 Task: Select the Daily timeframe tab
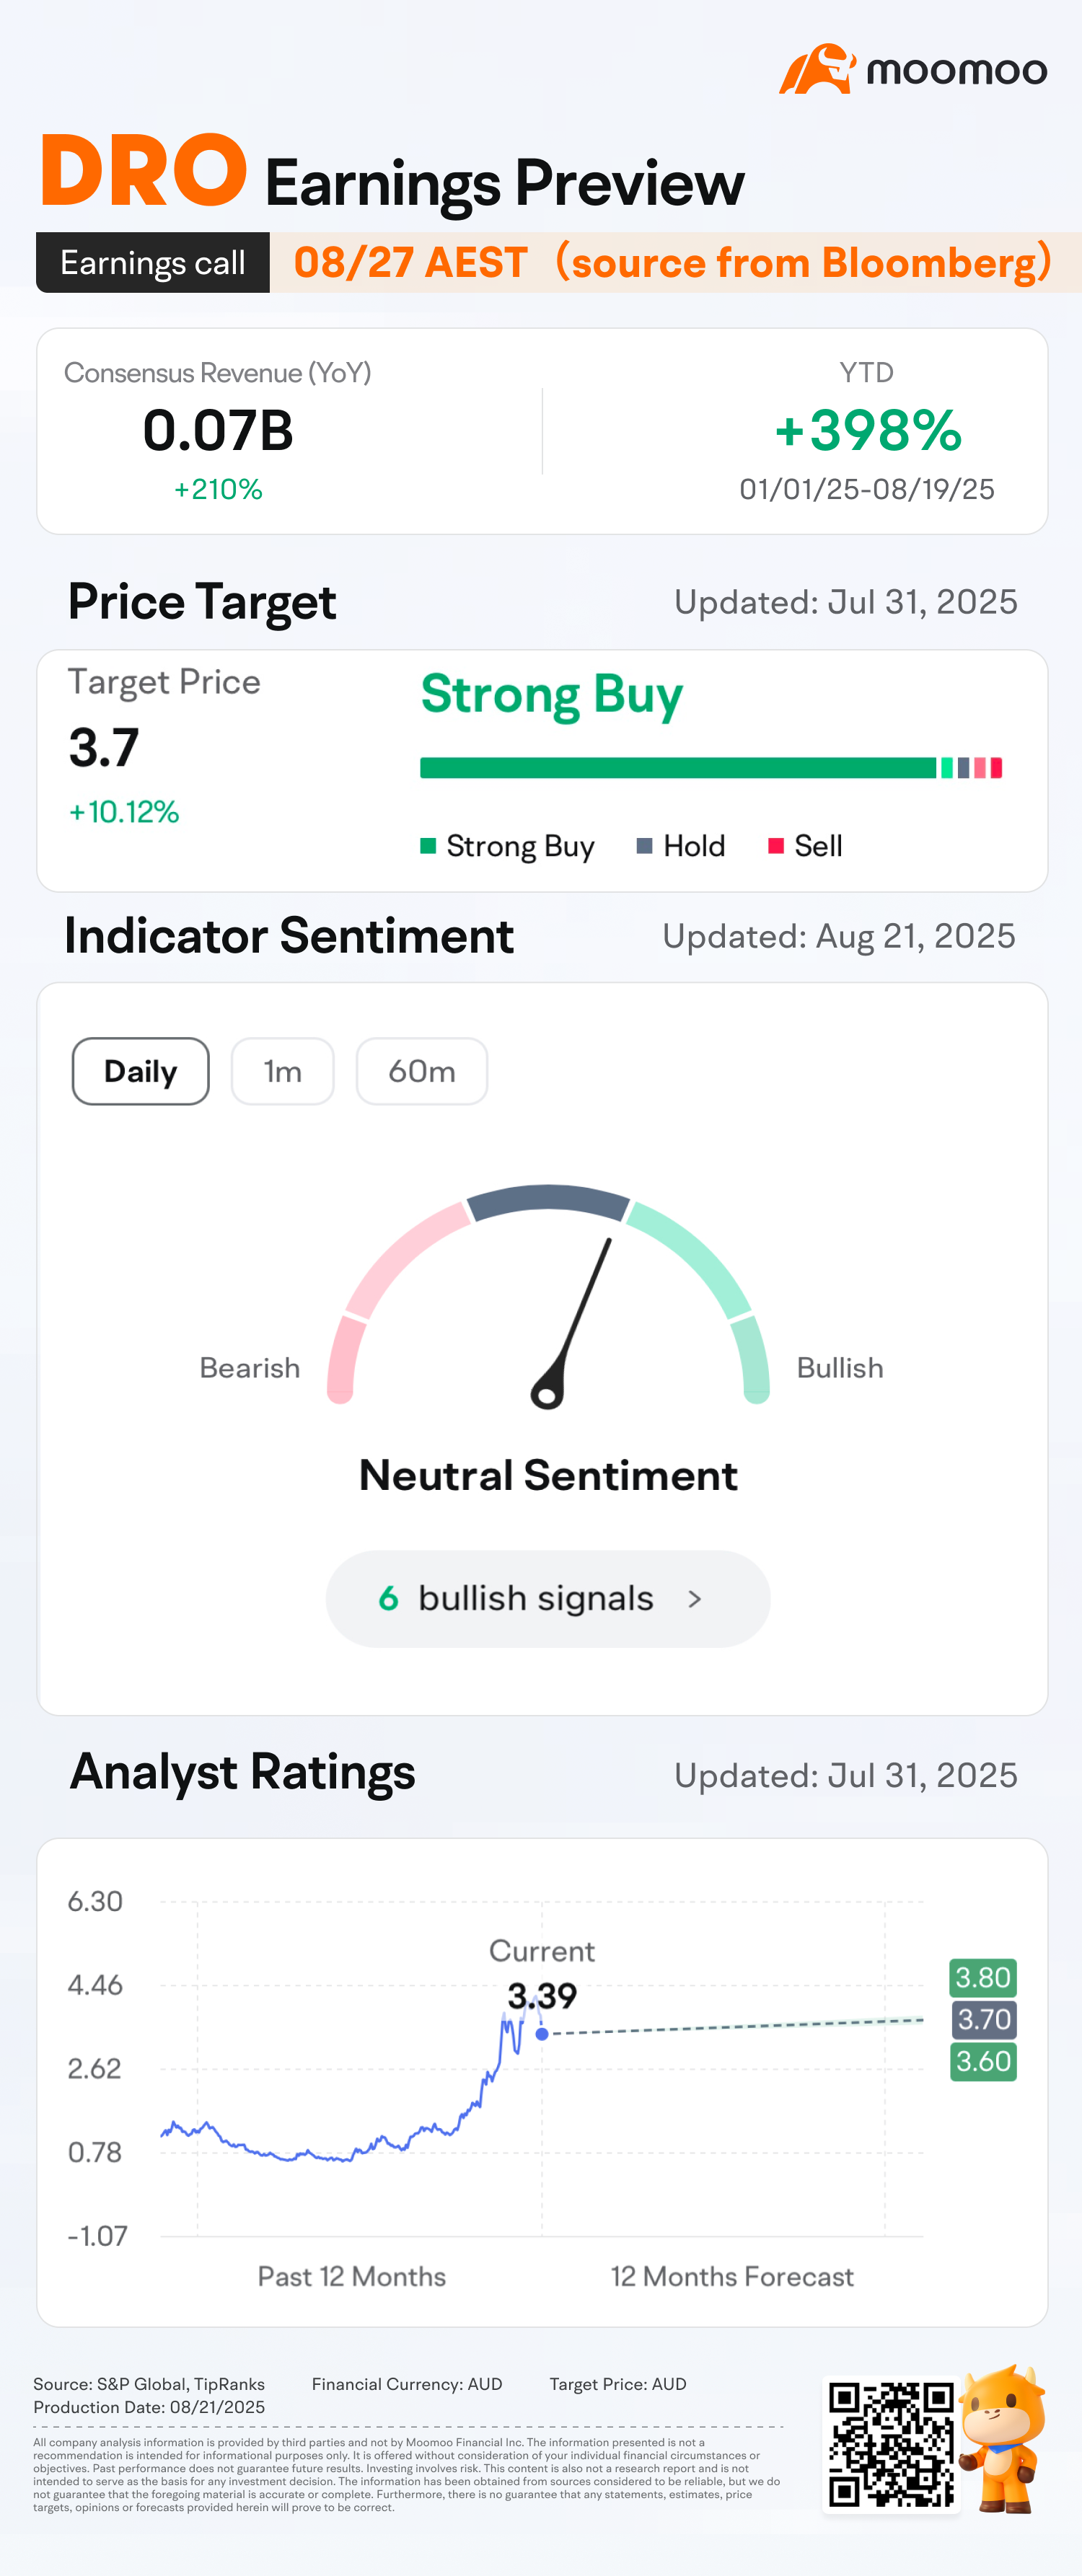(x=140, y=1071)
